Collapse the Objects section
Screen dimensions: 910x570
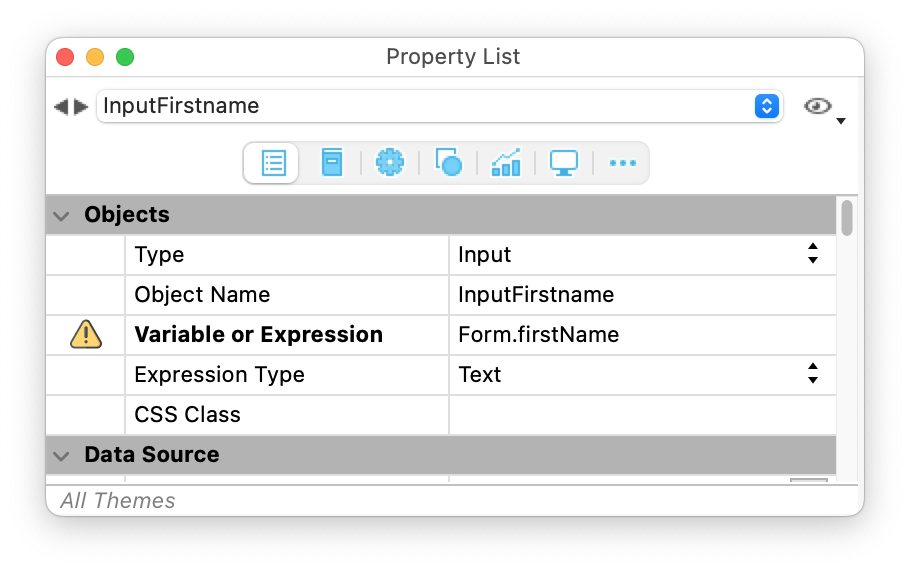(62, 215)
